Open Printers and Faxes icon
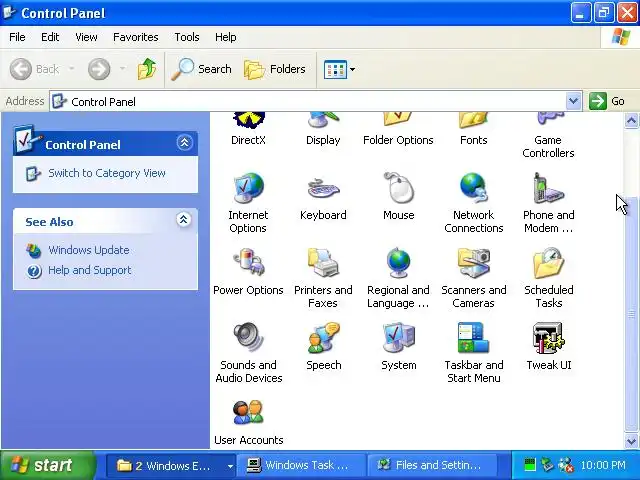 323,278
